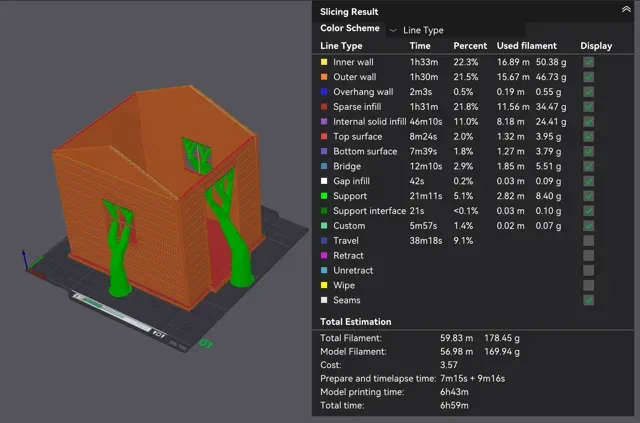
Task: Click the Overhang wall blue color swatch
Action: point(324,92)
